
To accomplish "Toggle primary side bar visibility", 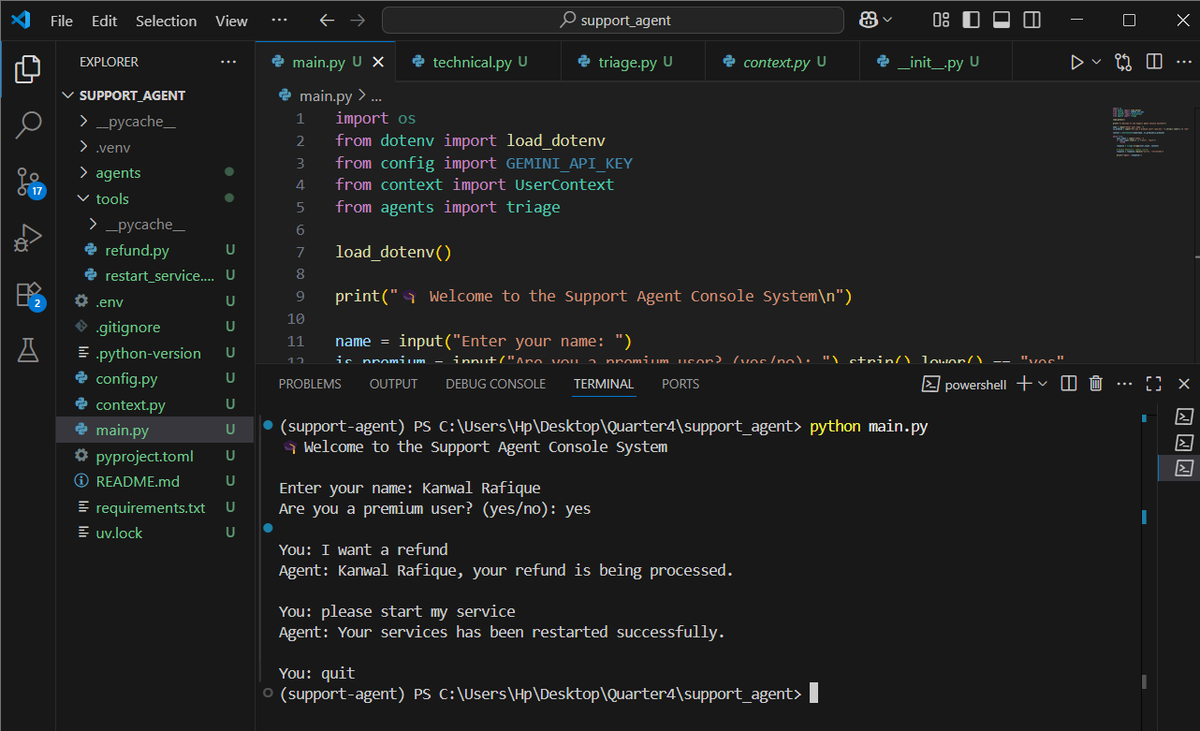I will 970,20.
